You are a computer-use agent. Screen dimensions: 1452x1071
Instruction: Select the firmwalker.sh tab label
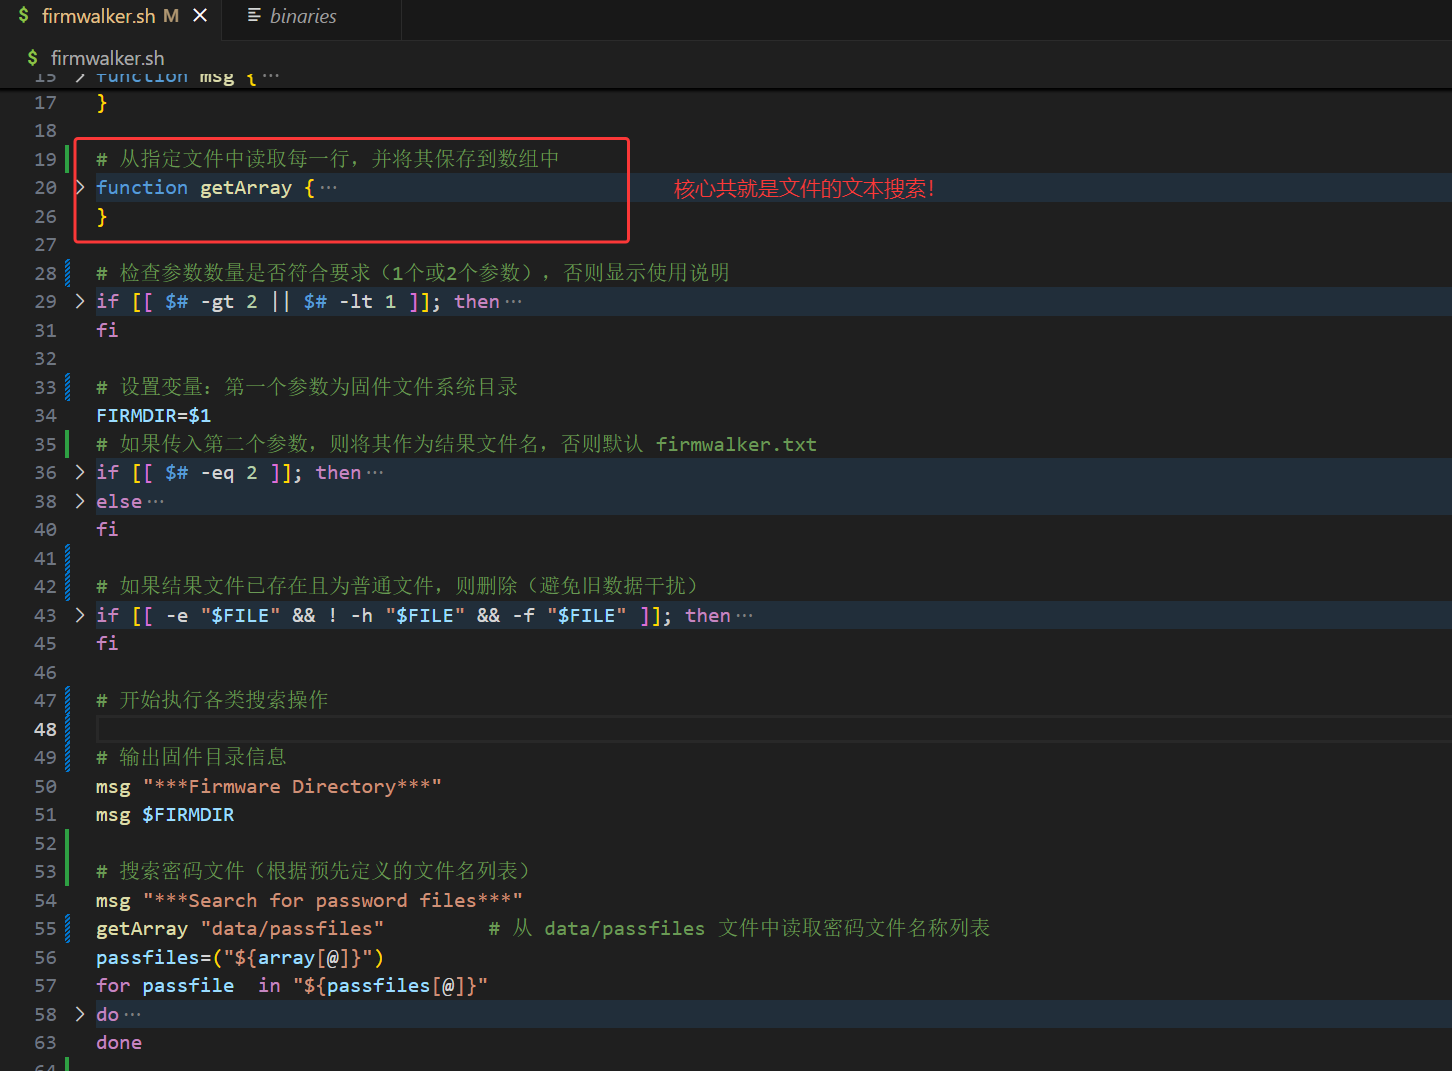(98, 16)
